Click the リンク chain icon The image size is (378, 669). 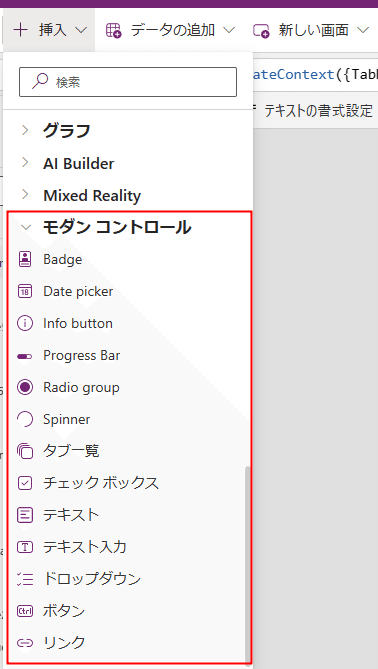[x=25, y=642]
